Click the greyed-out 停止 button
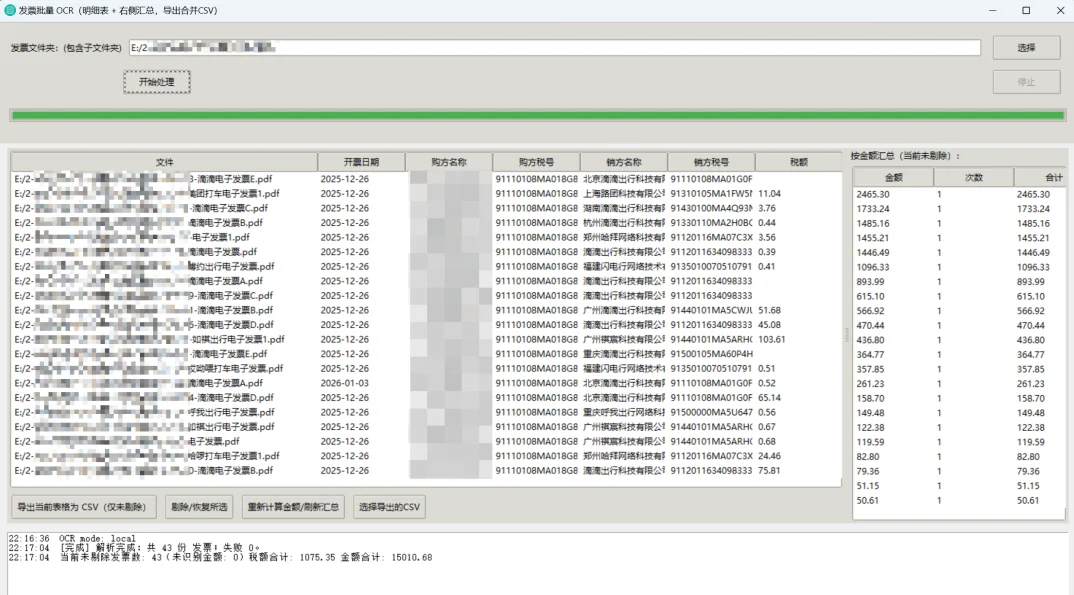 pyautogui.click(x=1026, y=81)
